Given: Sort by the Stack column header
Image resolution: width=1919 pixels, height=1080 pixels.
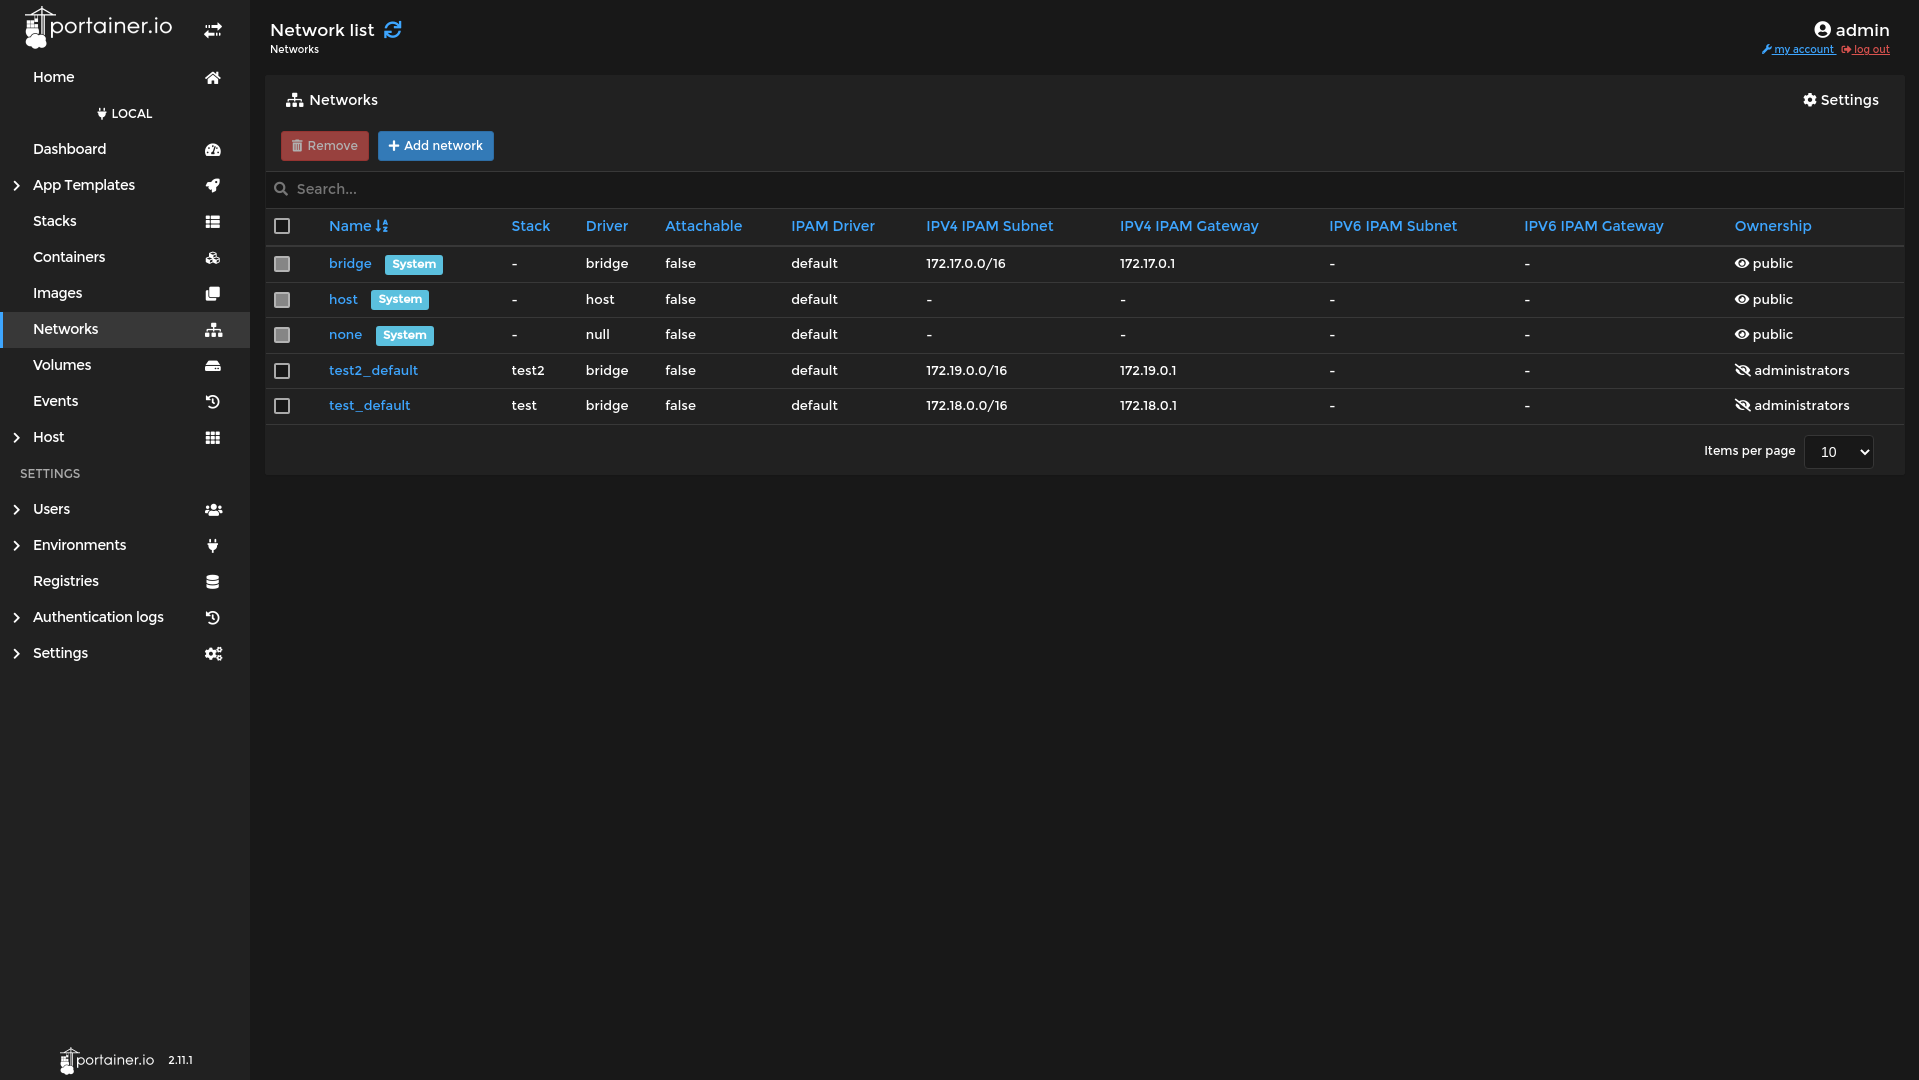Looking at the screenshot, I should (x=531, y=226).
